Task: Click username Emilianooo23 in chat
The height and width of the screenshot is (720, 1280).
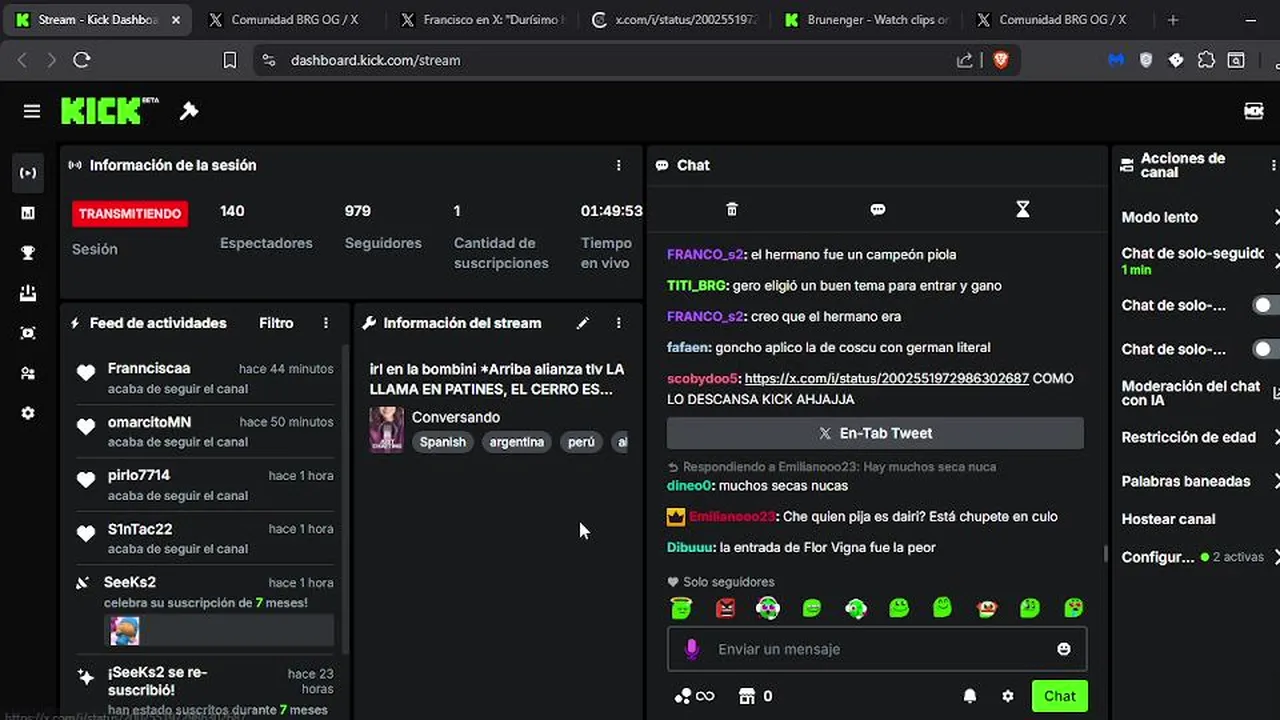Action: (x=732, y=516)
